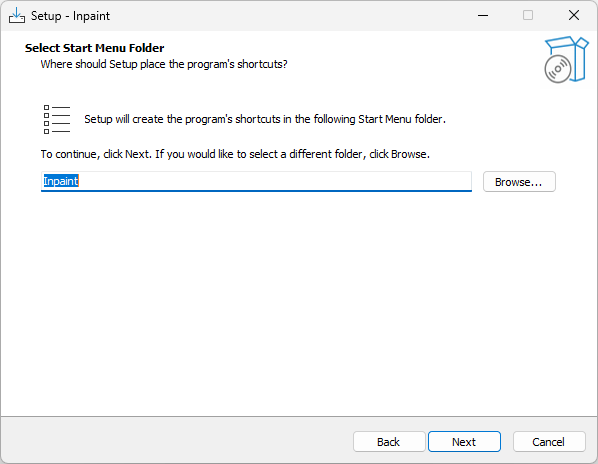Viewport: 598px width, 464px height.
Task: Click the Setup installer icon in title bar
Action: (x=17, y=16)
